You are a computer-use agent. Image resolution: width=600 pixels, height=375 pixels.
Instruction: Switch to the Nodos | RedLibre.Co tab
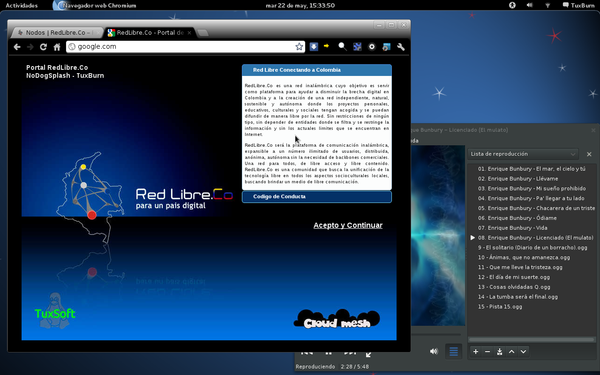(x=57, y=33)
